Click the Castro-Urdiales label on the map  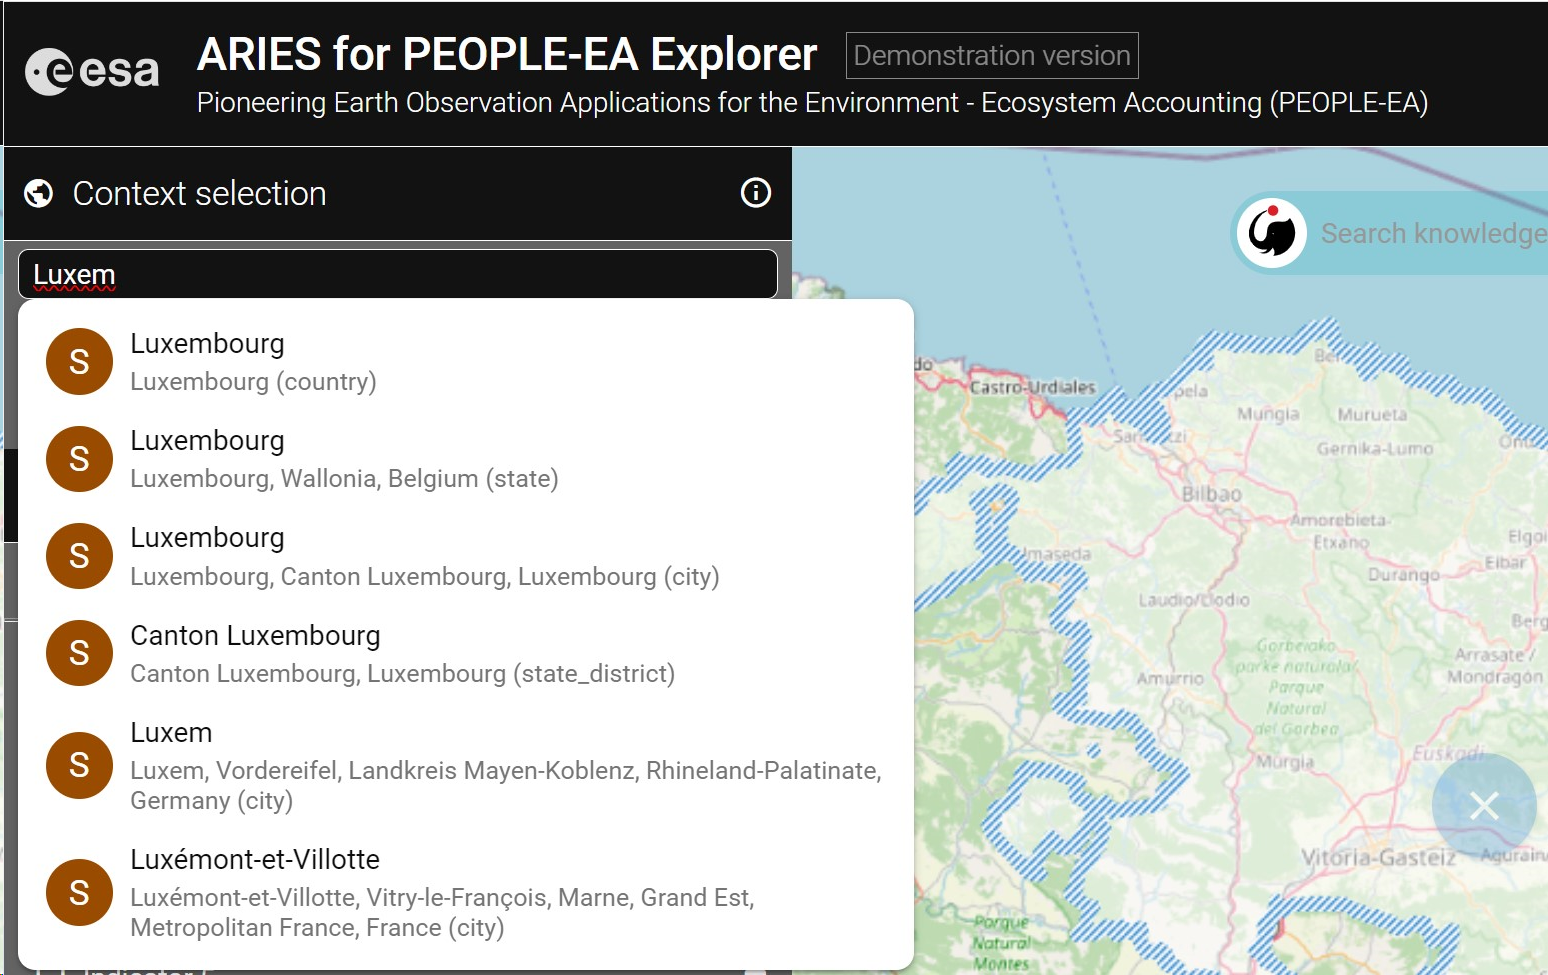(x=1033, y=387)
